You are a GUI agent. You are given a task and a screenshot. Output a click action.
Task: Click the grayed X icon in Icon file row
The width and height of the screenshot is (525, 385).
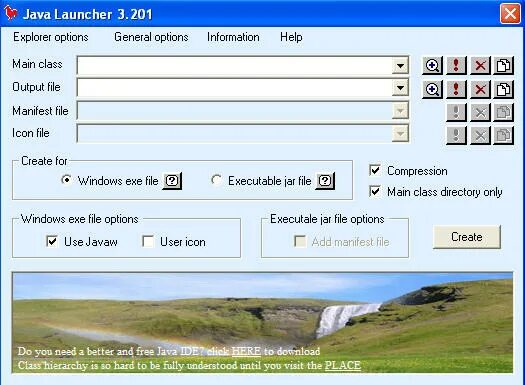click(x=480, y=135)
